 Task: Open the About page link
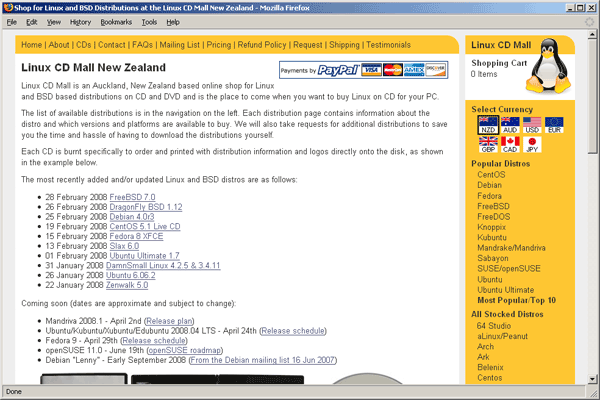(x=59, y=45)
